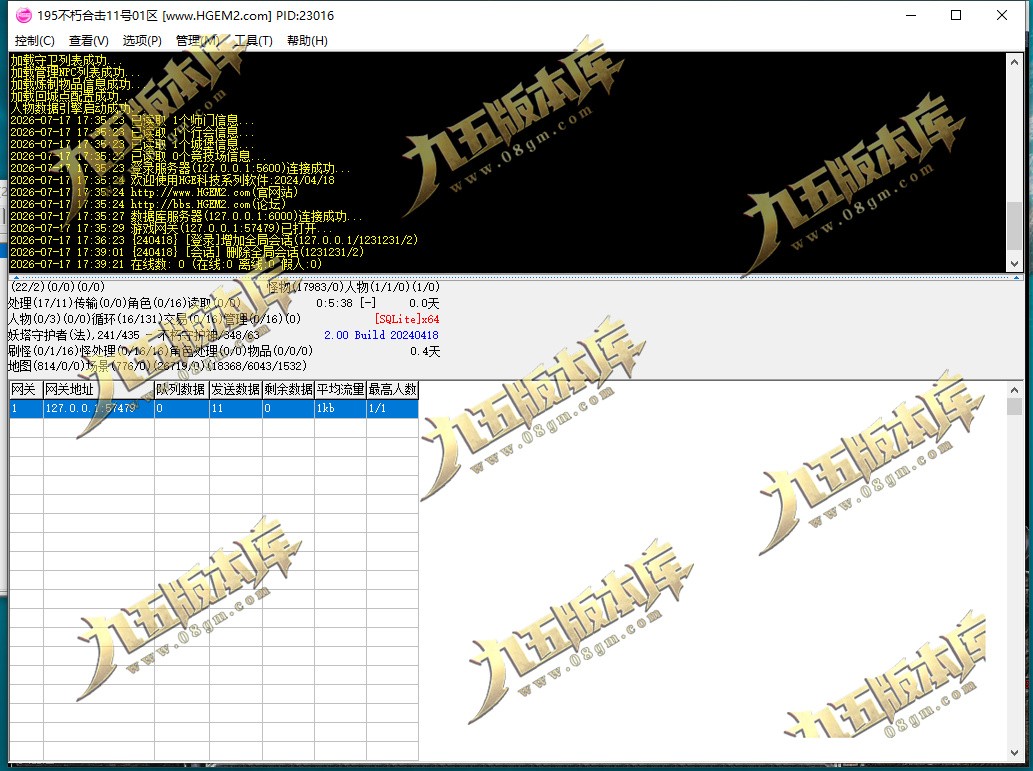This screenshot has width=1033, height=771.
Task: Click the gateway panel scroll up arrow
Action: (x=1014, y=390)
